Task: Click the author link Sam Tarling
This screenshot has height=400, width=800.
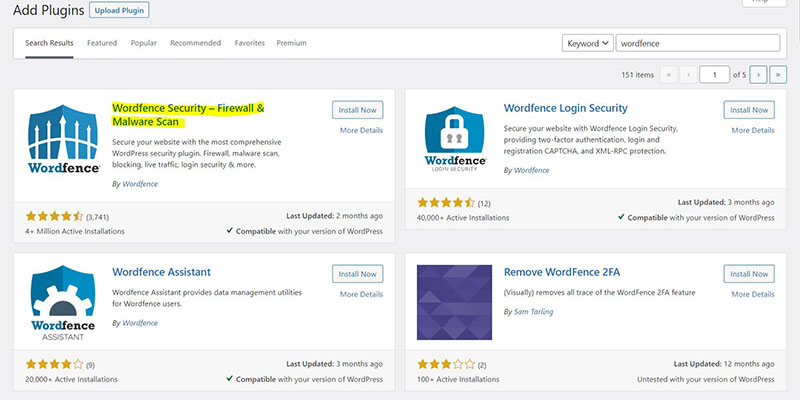Action: point(534,311)
